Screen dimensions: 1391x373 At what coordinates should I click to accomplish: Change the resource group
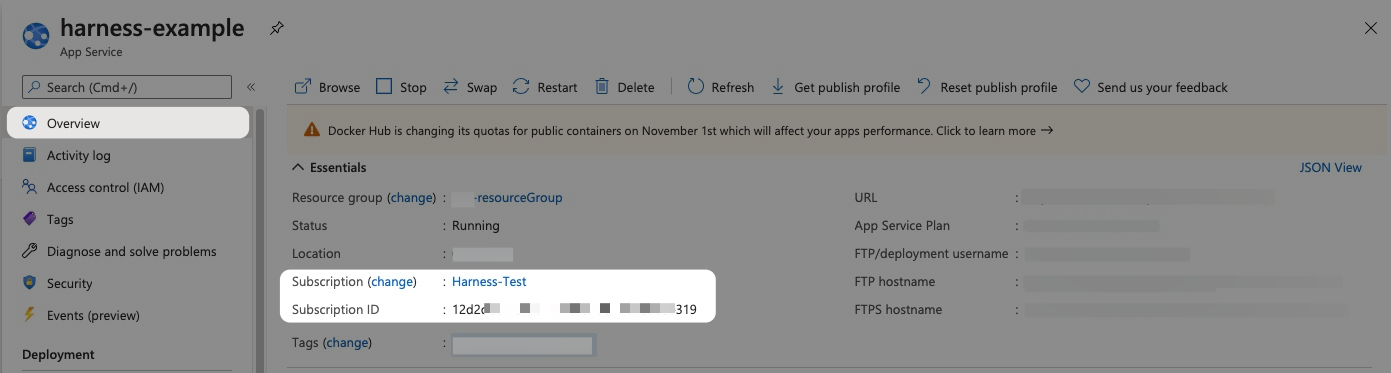(411, 197)
